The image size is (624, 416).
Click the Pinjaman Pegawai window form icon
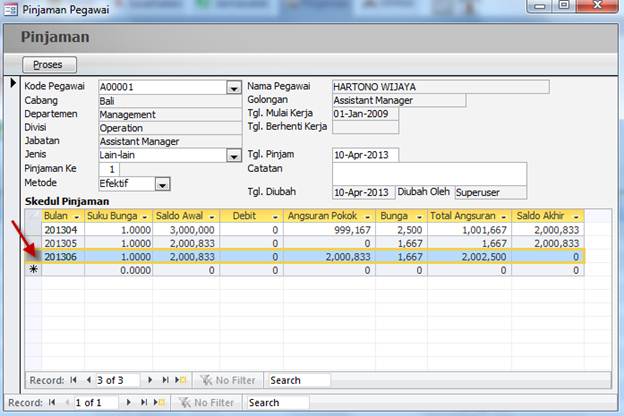(11, 10)
